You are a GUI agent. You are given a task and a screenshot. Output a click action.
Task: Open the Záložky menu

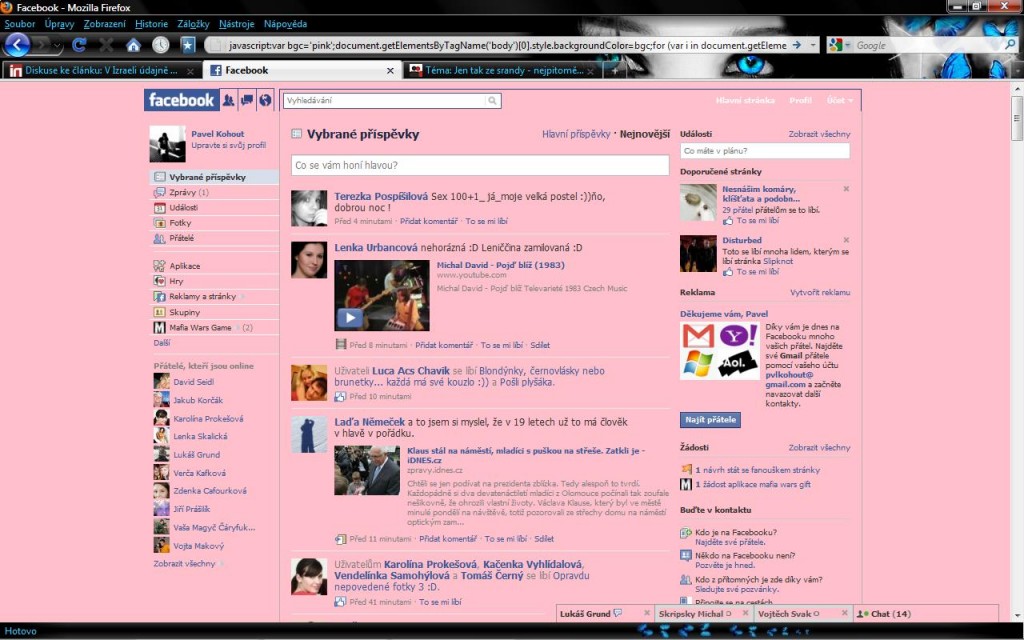[x=193, y=24]
